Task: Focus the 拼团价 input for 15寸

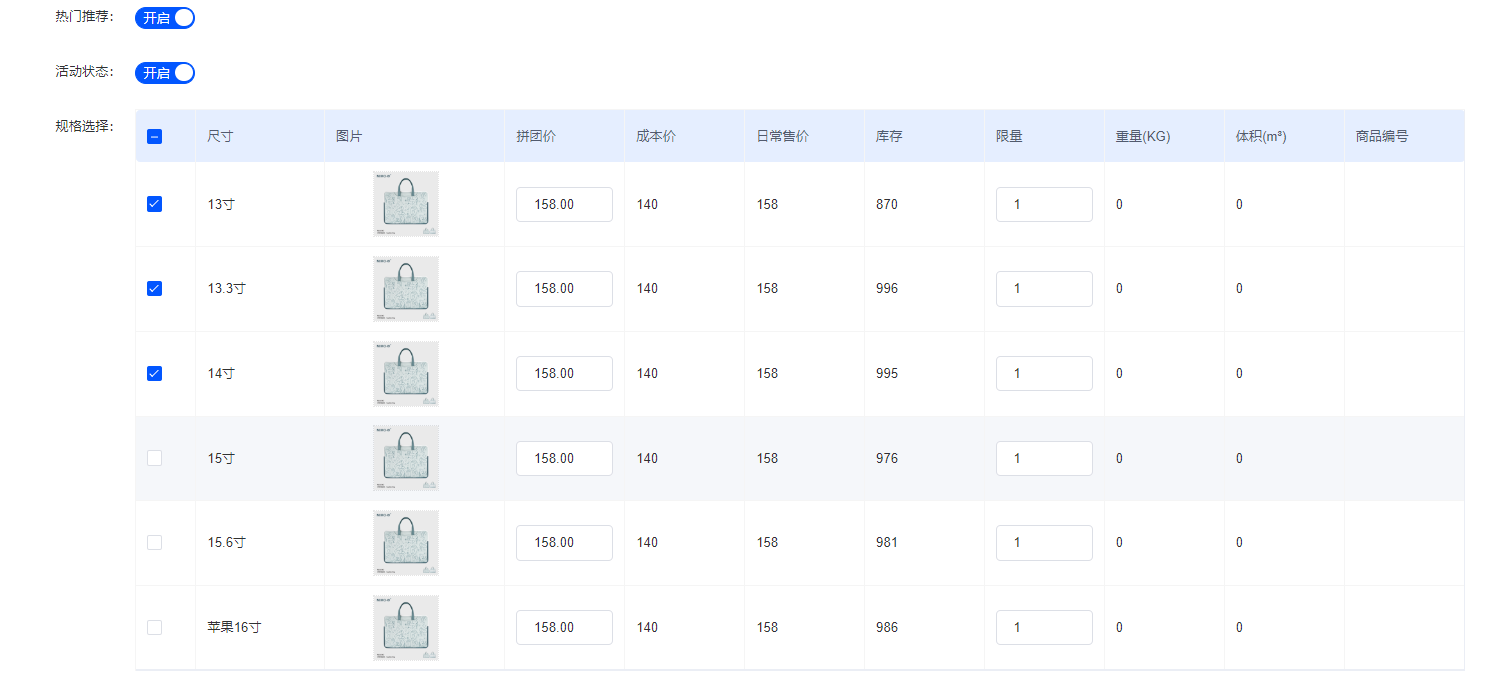Action: pos(564,458)
